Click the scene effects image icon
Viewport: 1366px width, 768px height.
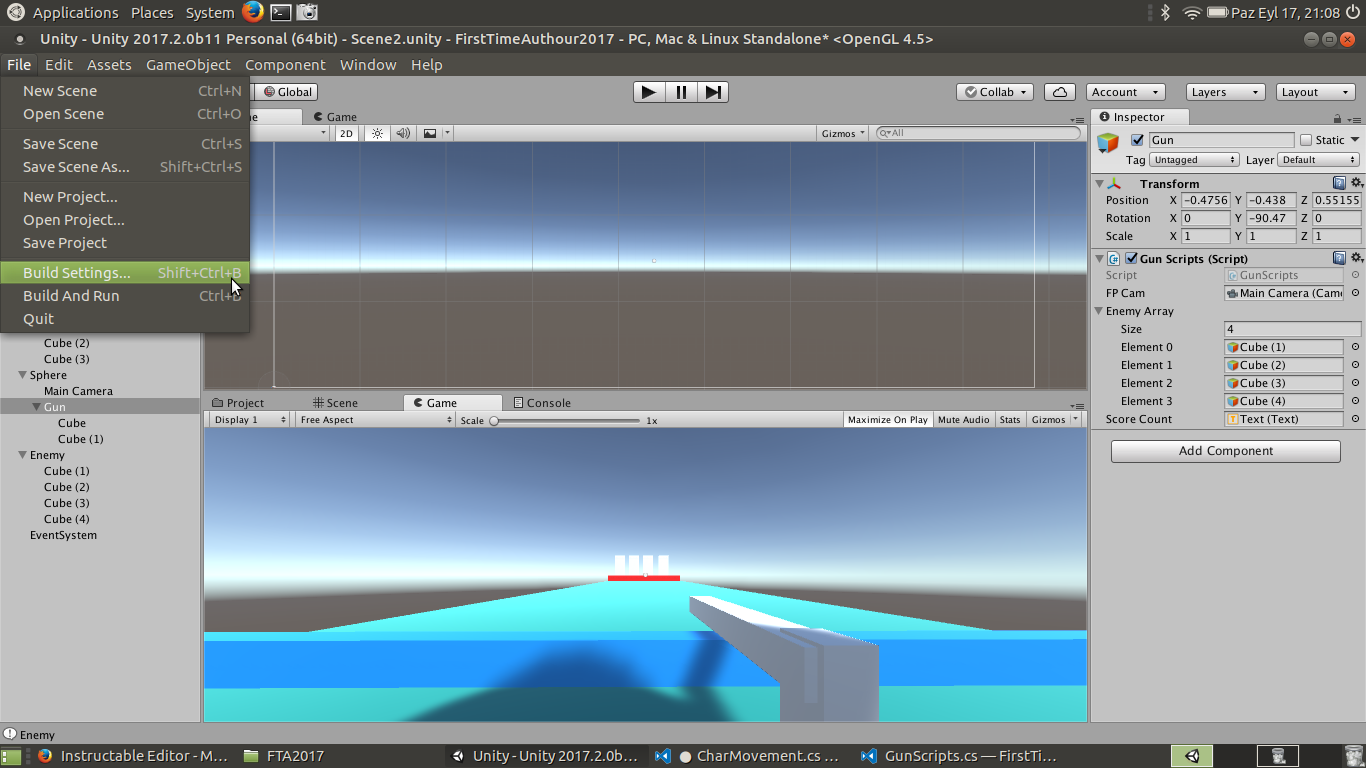pyautogui.click(x=430, y=133)
